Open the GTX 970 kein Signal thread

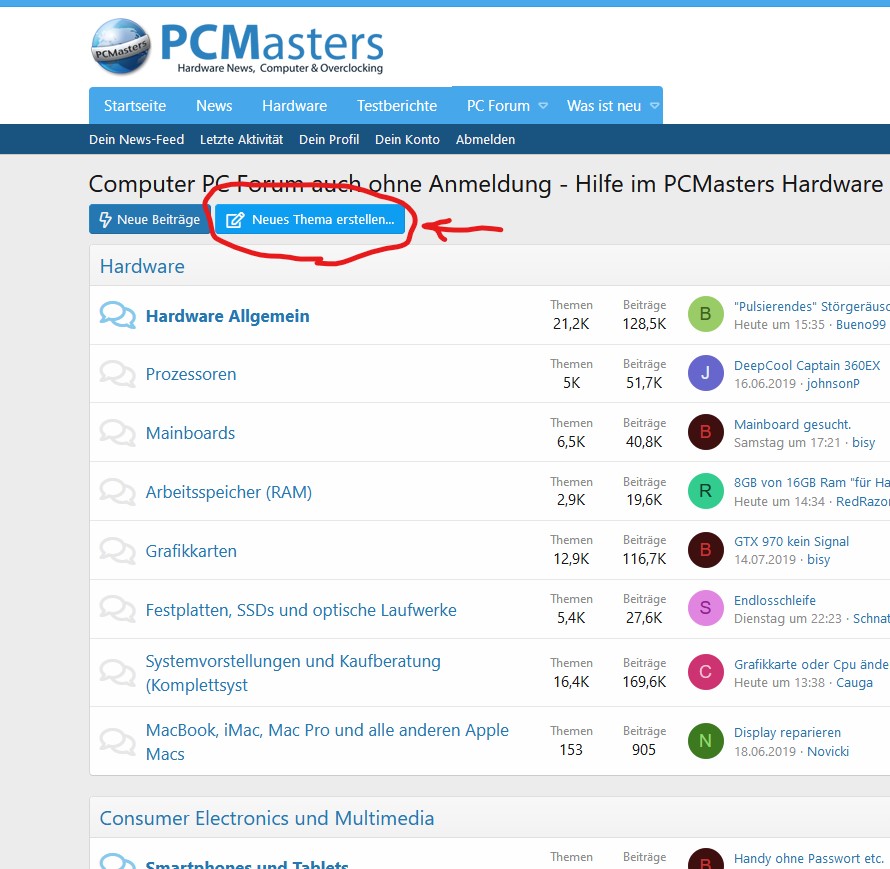click(x=791, y=541)
